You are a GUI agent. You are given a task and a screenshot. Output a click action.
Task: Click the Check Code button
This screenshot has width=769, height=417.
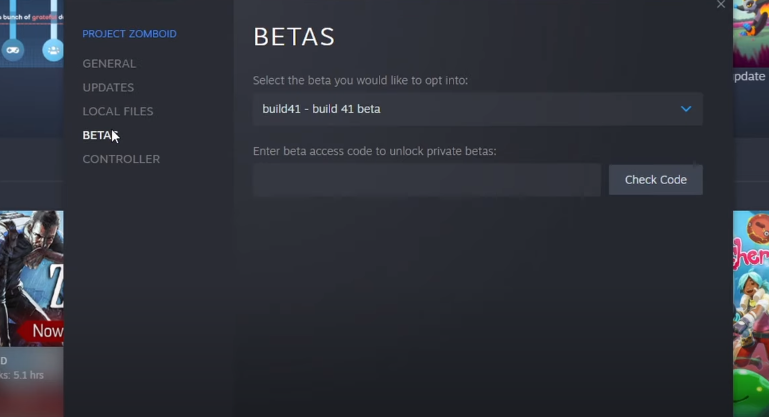(656, 180)
